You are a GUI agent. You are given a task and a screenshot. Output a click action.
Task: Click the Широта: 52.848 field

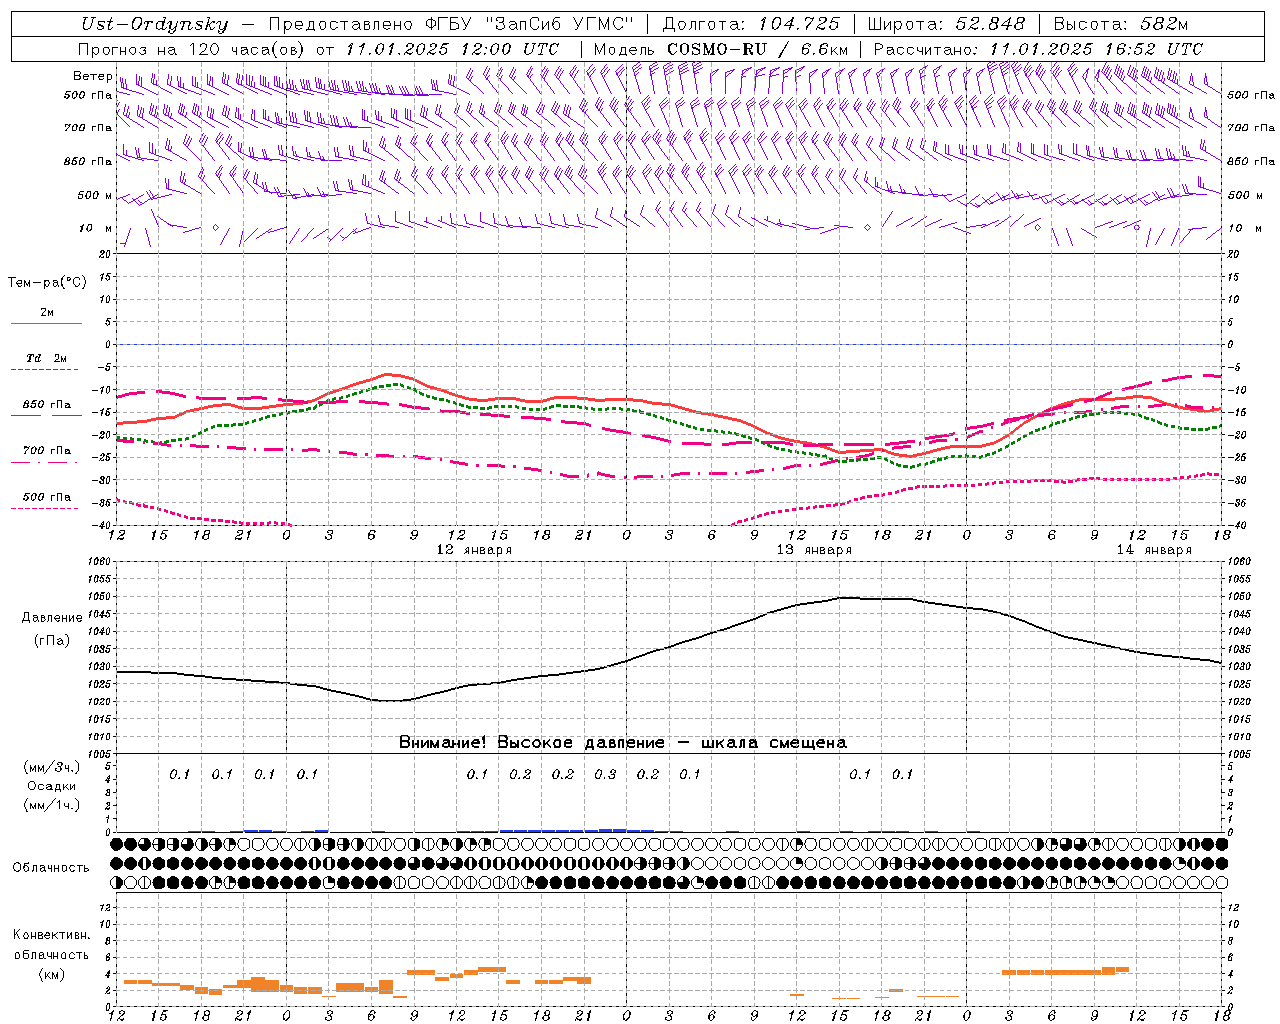click(x=945, y=25)
